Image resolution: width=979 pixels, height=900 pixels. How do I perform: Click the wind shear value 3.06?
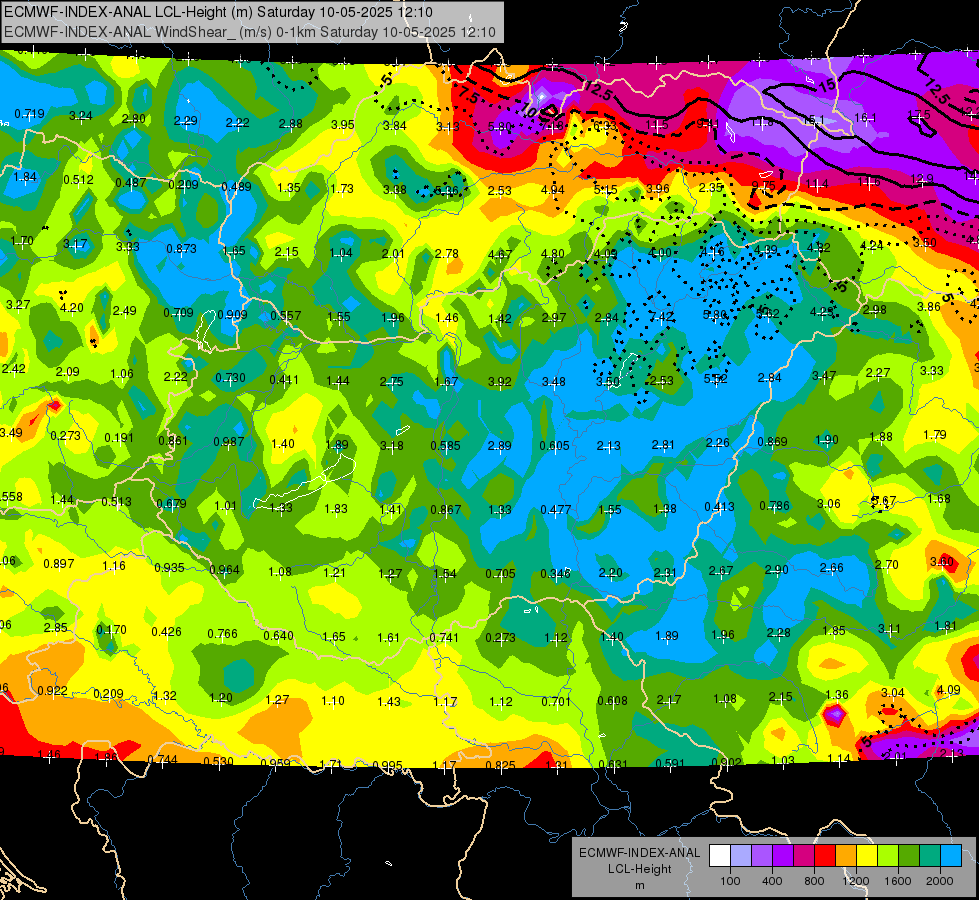click(x=829, y=503)
